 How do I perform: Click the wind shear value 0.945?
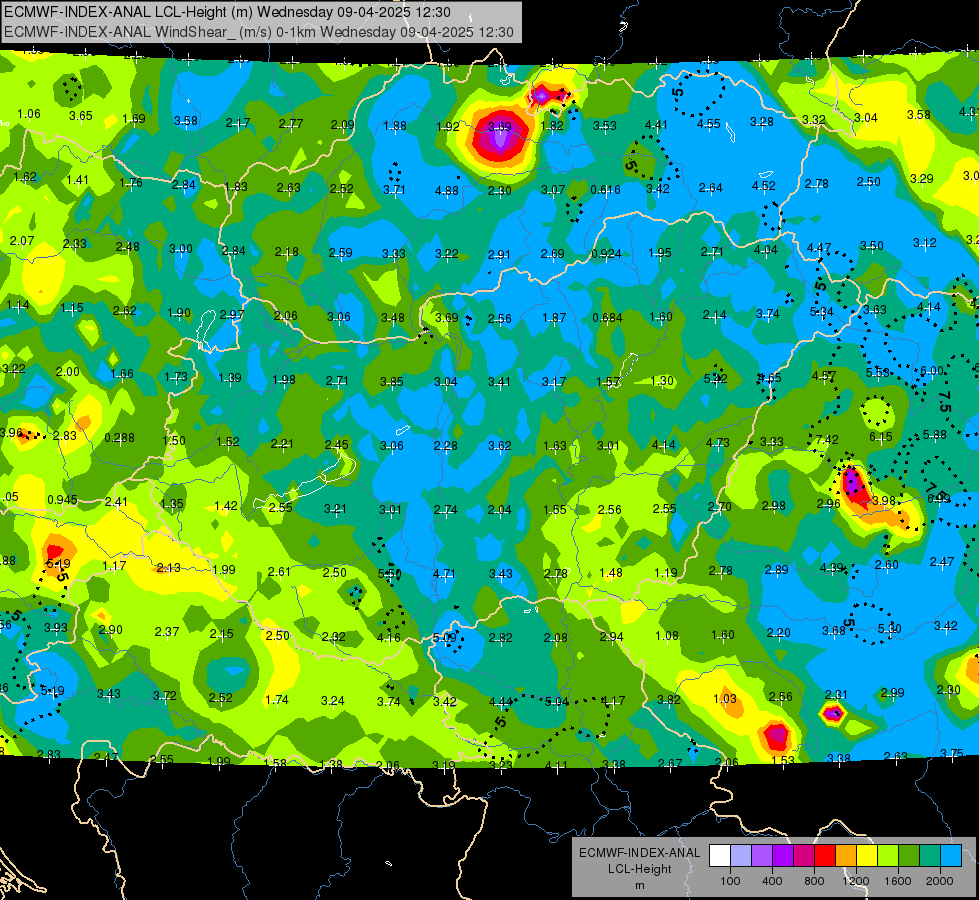pos(62,500)
